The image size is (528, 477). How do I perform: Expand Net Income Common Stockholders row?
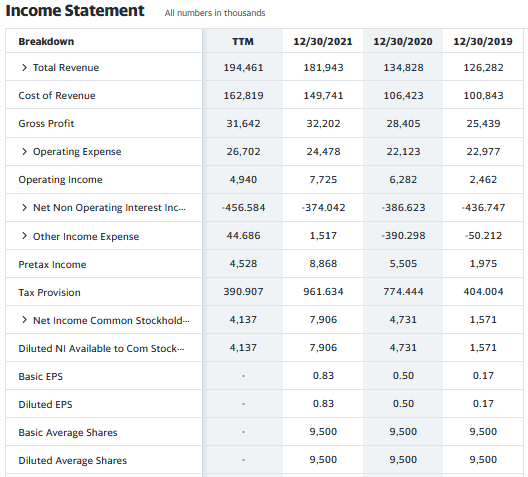[24, 320]
